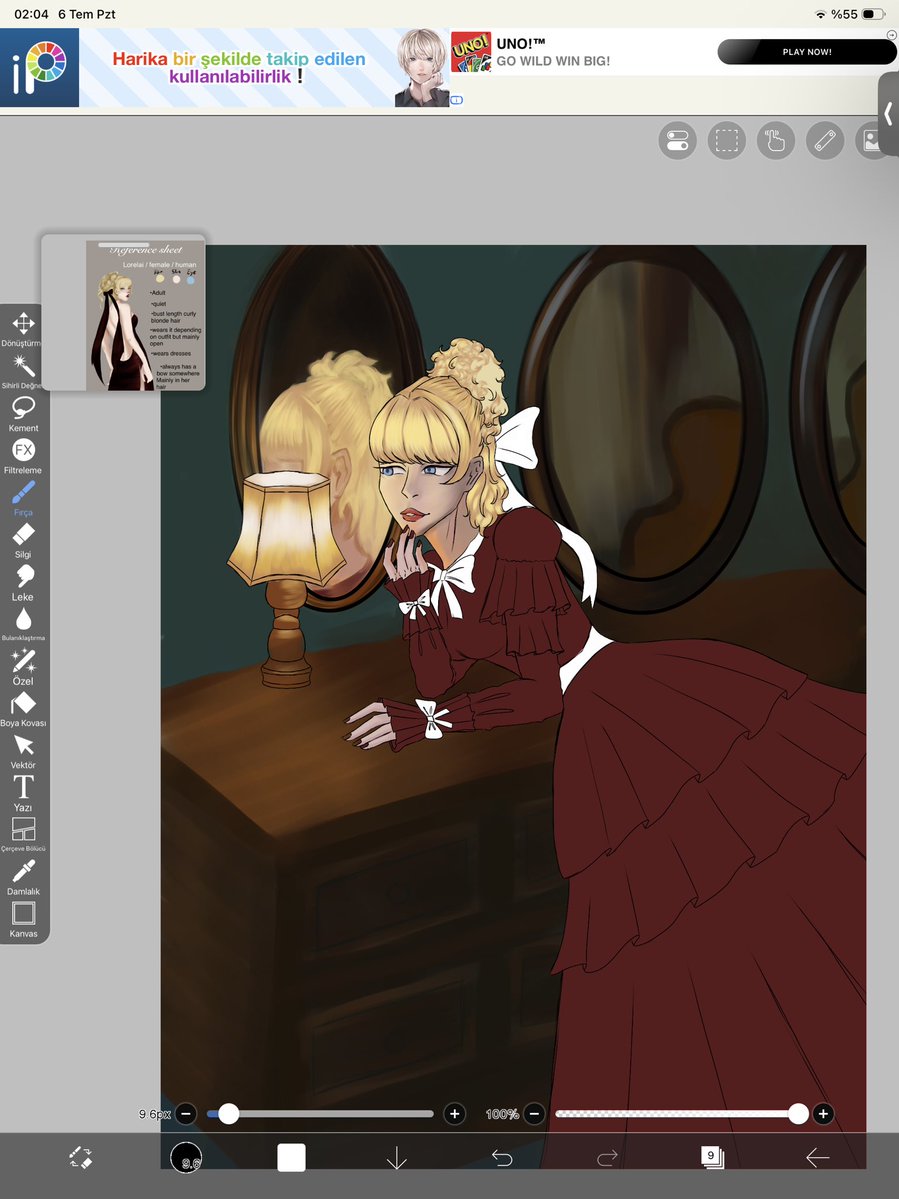
Task: Decrease brush size with minus button
Action: click(x=186, y=1113)
